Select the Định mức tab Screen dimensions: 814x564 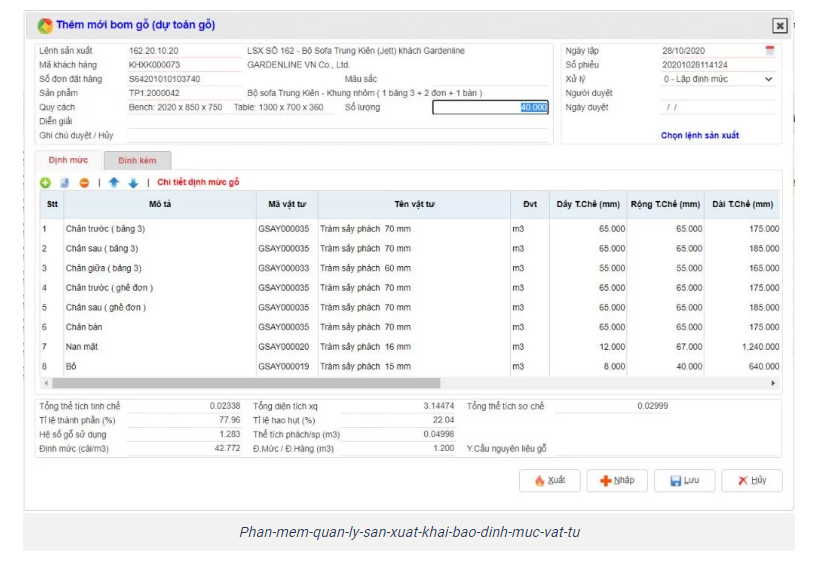[x=68, y=160]
